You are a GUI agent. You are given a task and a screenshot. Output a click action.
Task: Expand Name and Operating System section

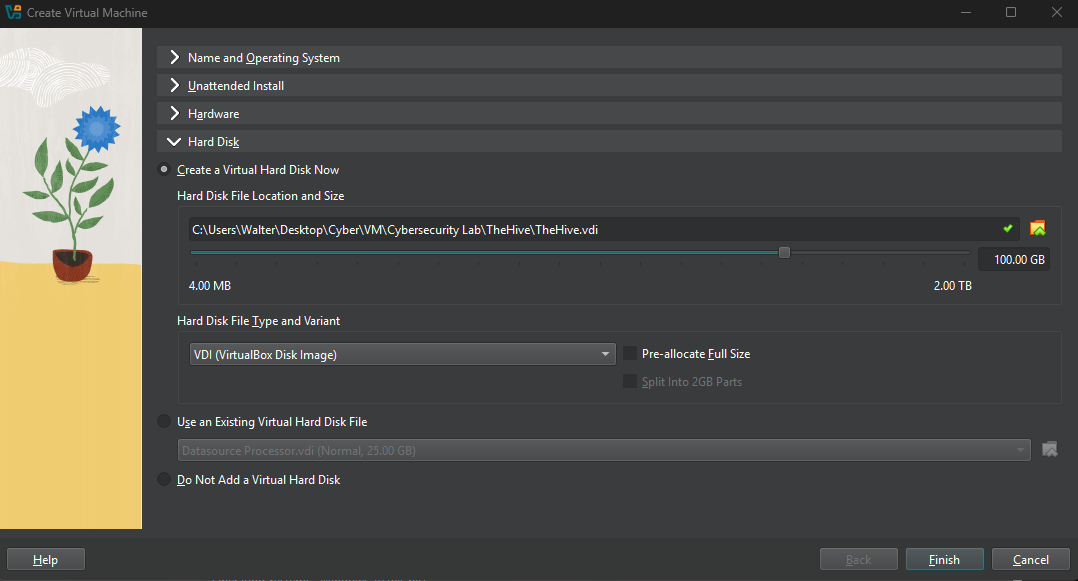[x=264, y=58]
